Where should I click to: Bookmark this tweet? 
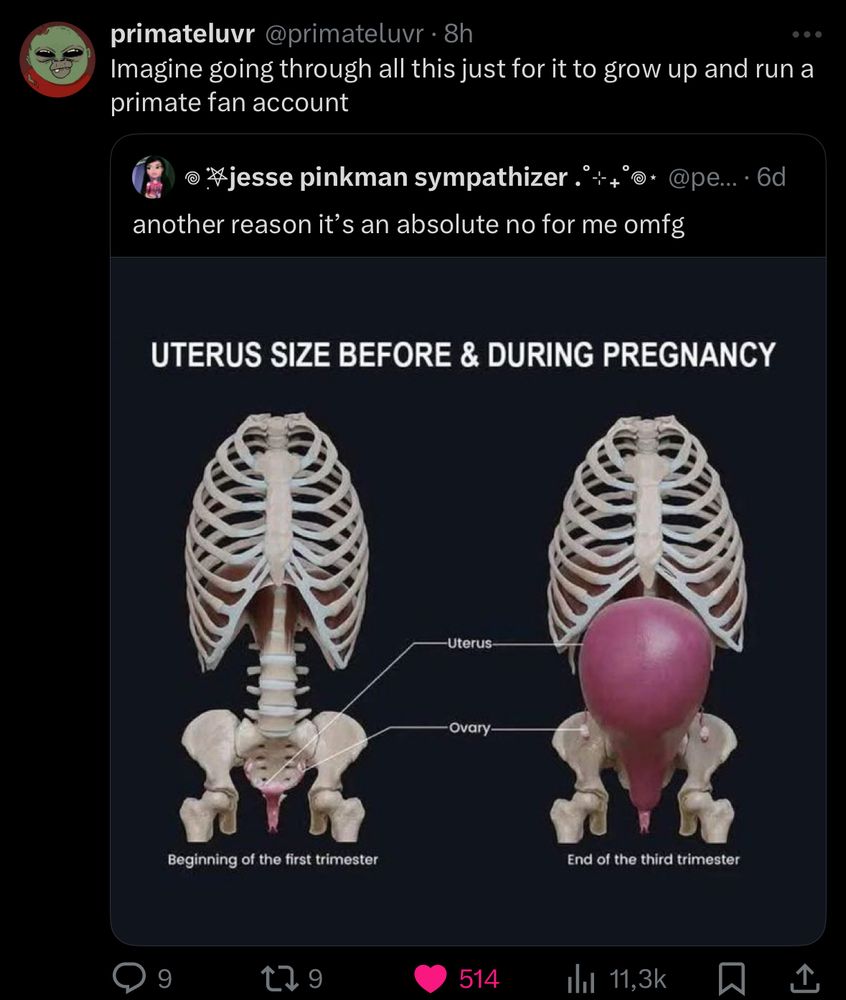pyautogui.click(x=732, y=978)
